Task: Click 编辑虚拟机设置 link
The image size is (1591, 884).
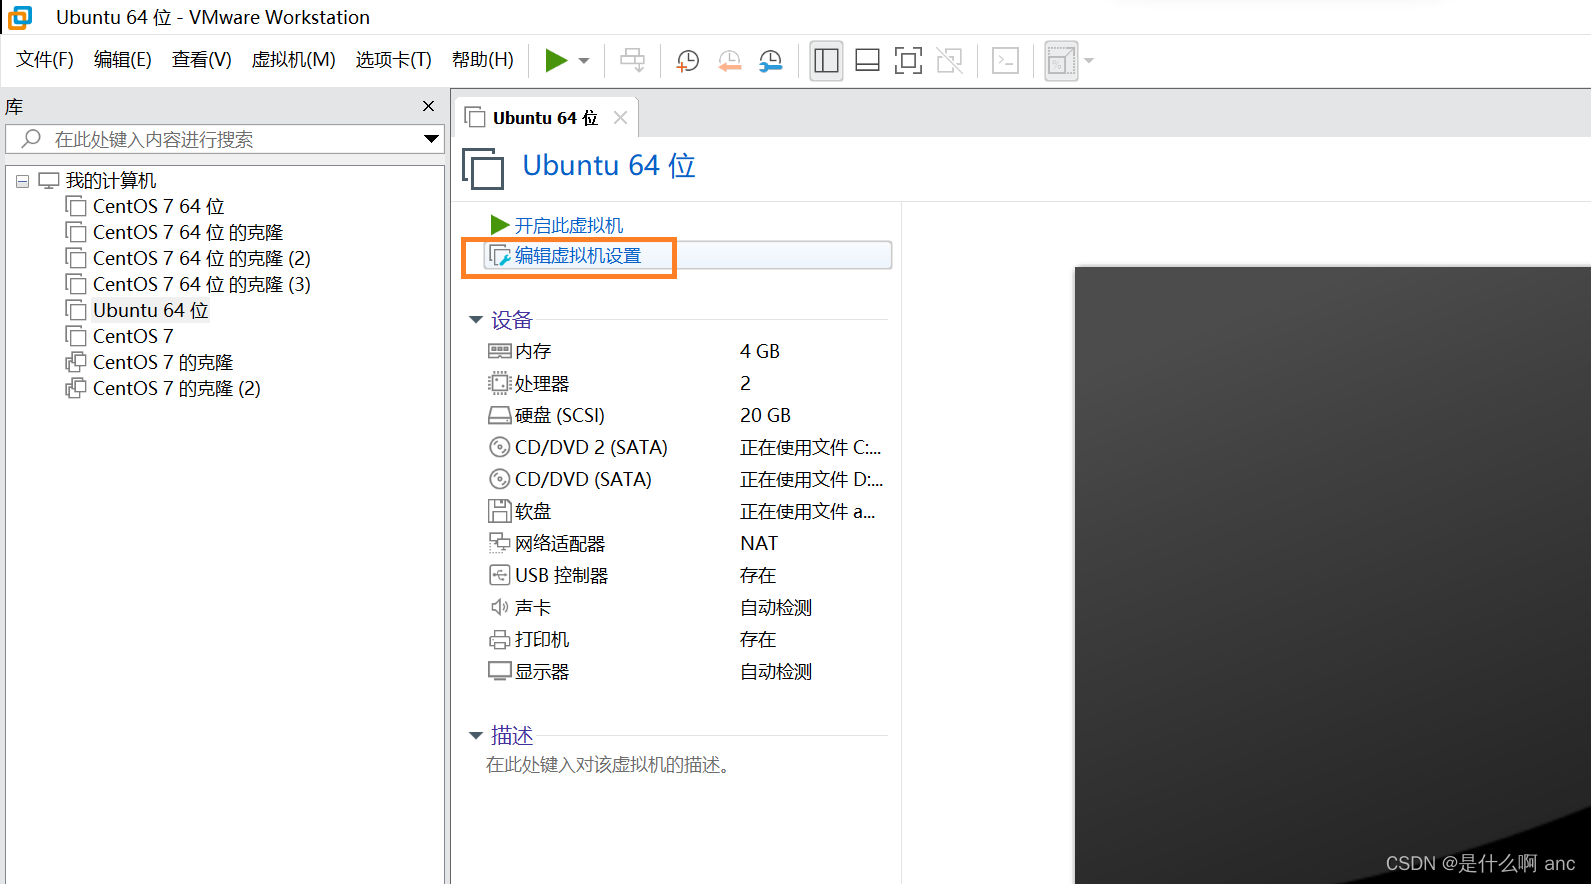Action: [578, 256]
